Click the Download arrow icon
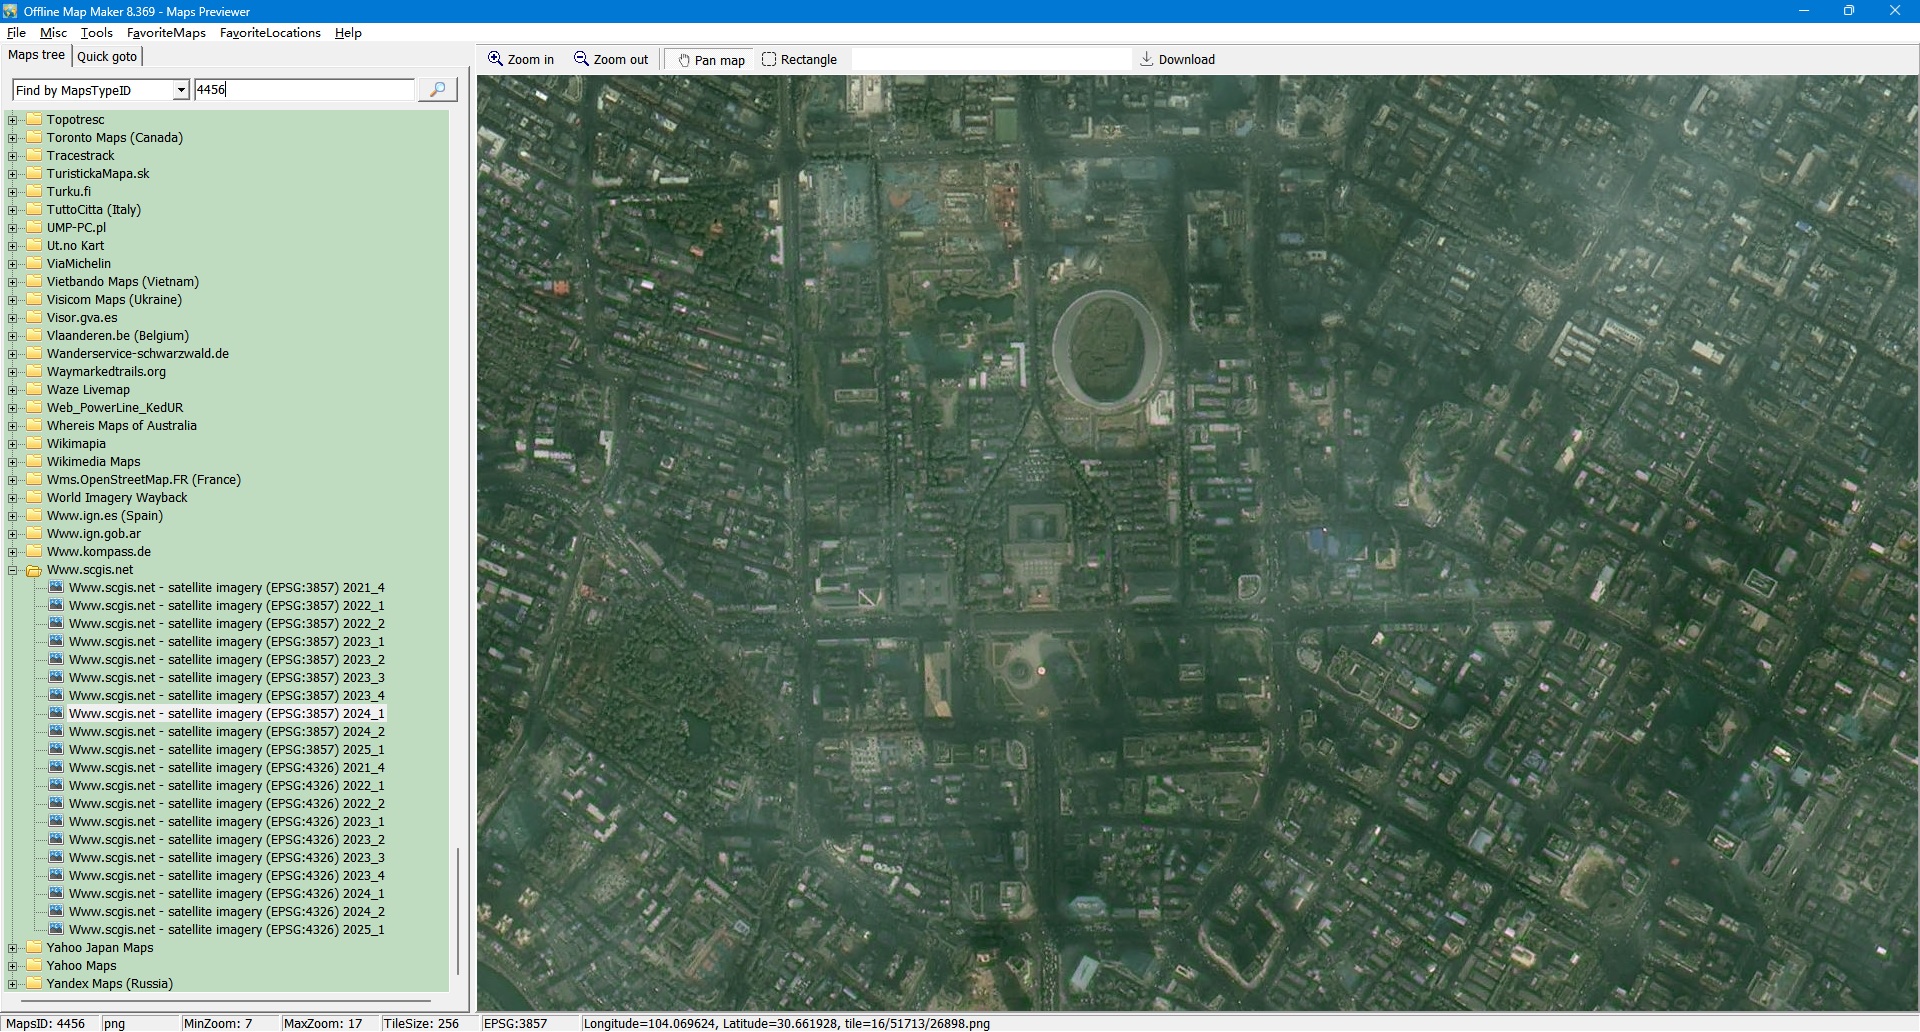 [1147, 60]
